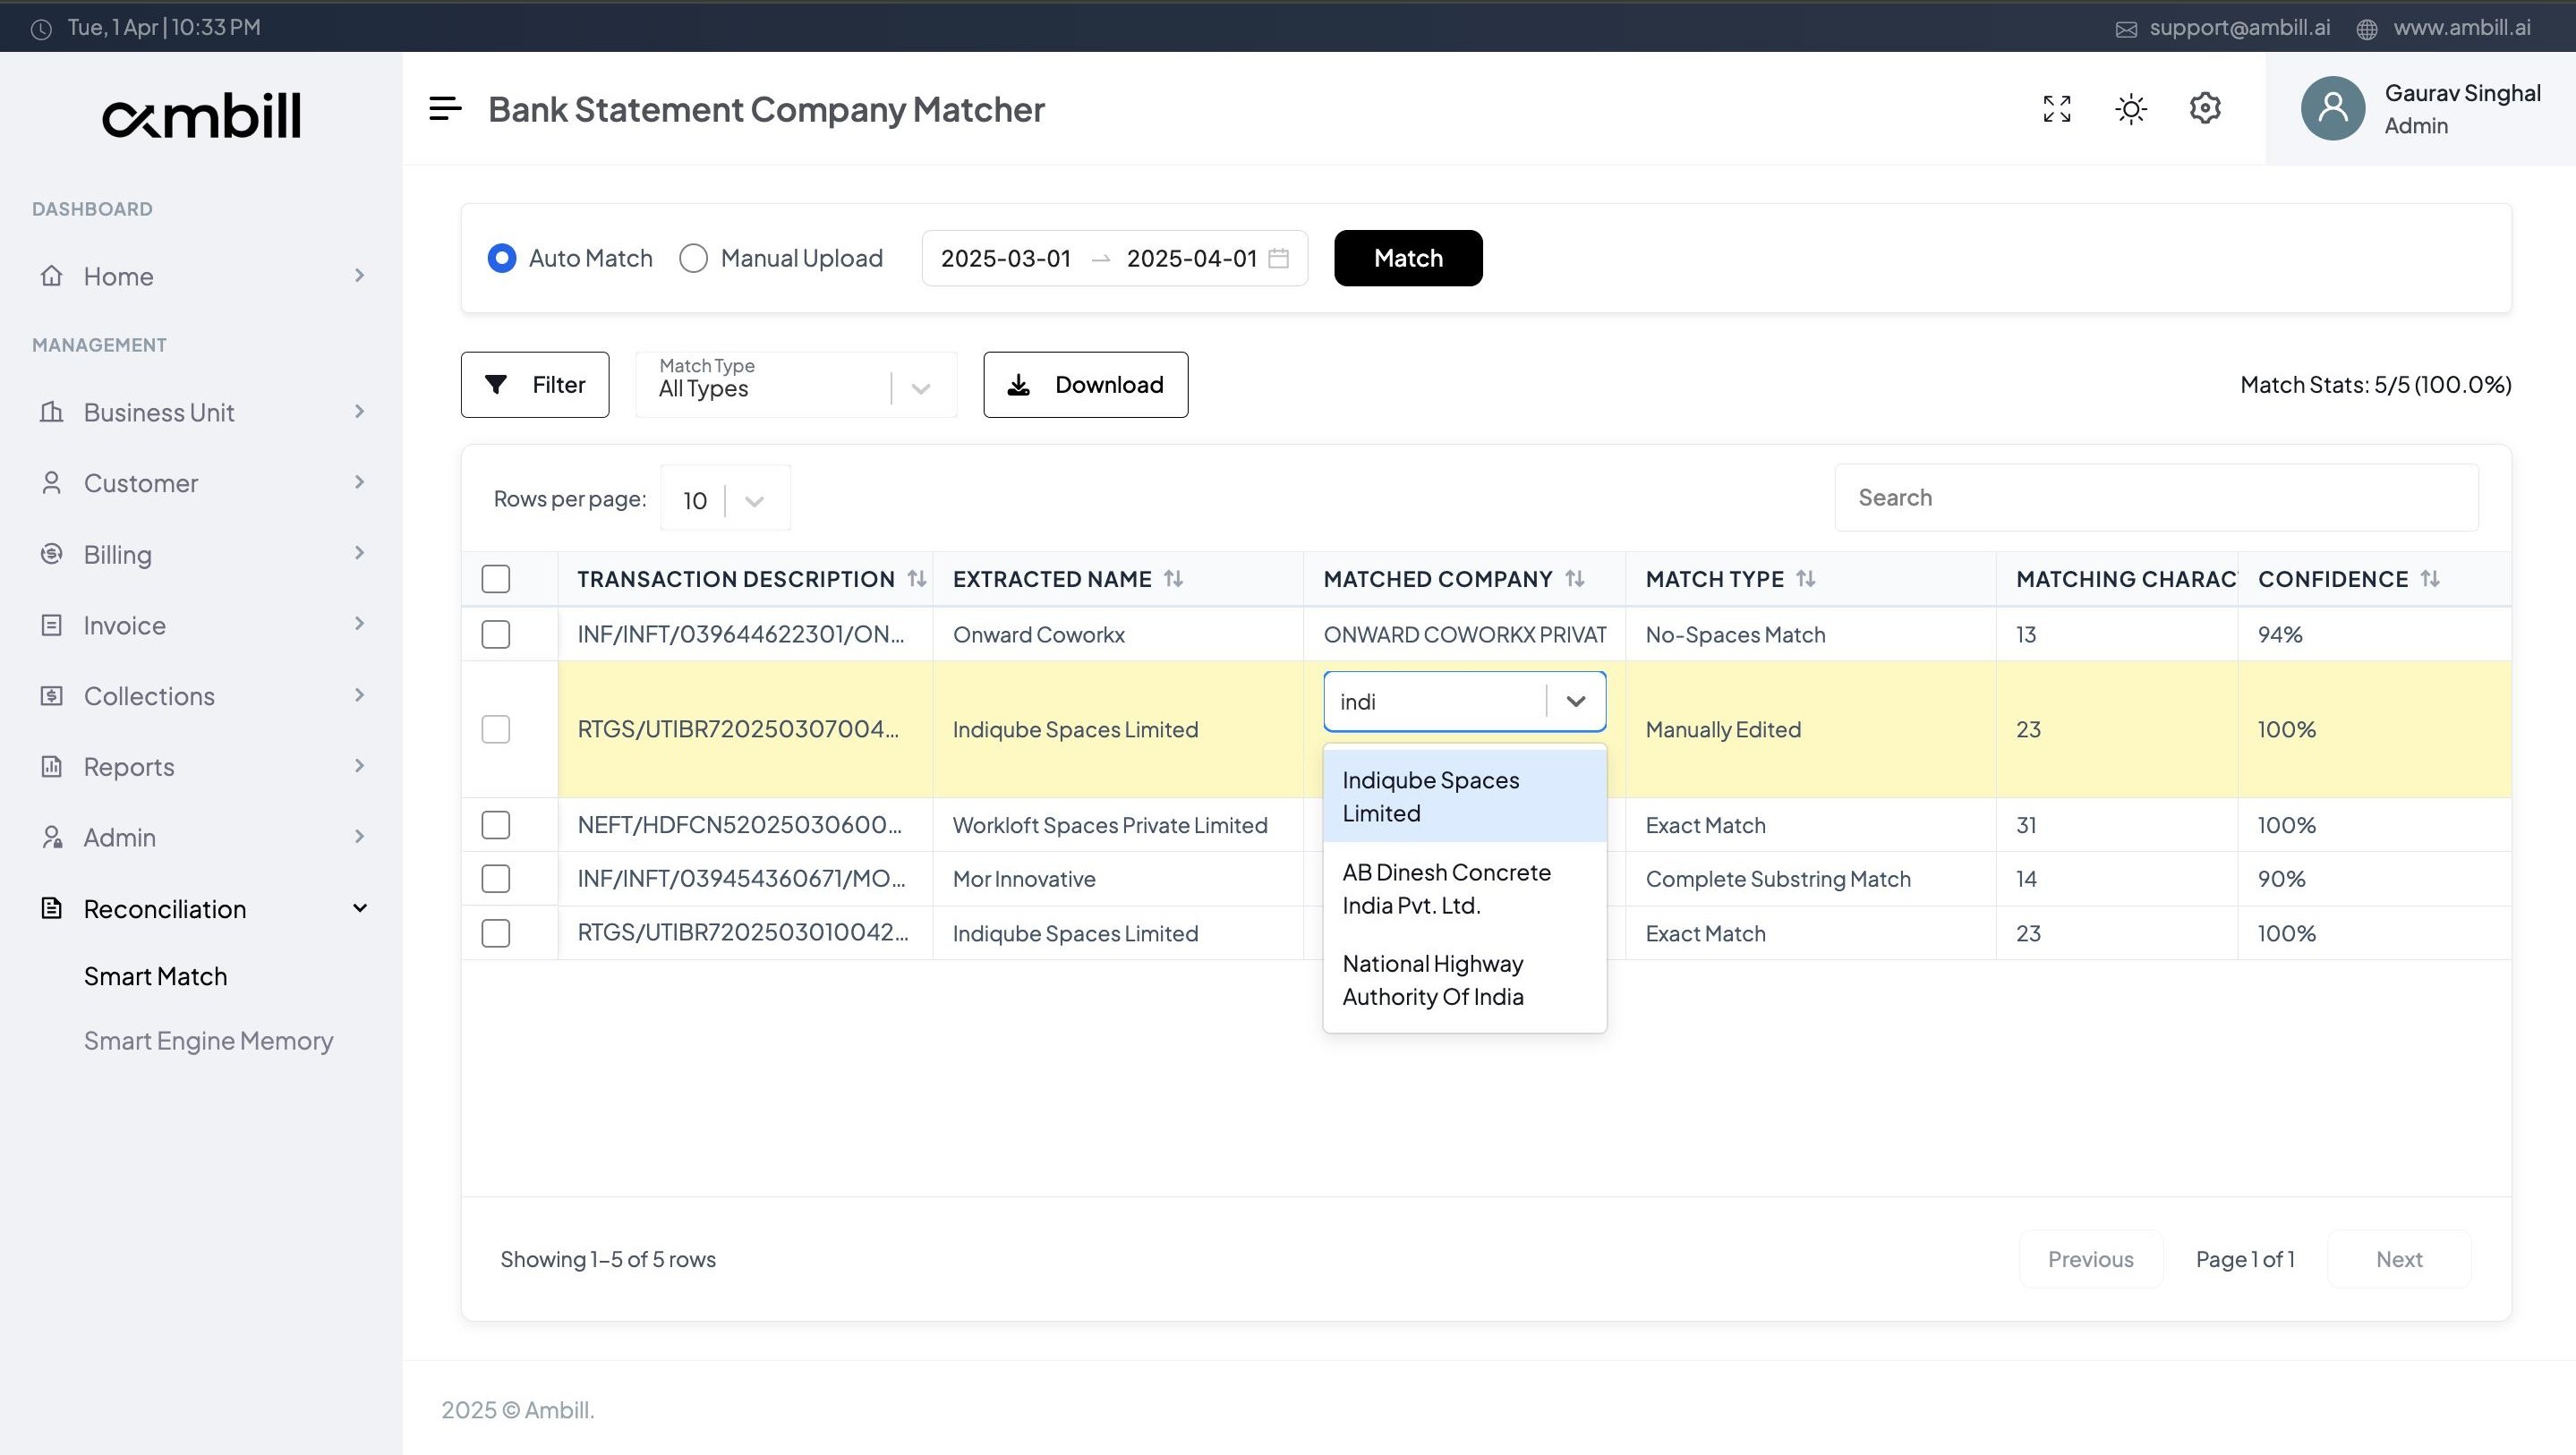
Task: Sort by Matched Company arrows
Action: click(x=1574, y=578)
